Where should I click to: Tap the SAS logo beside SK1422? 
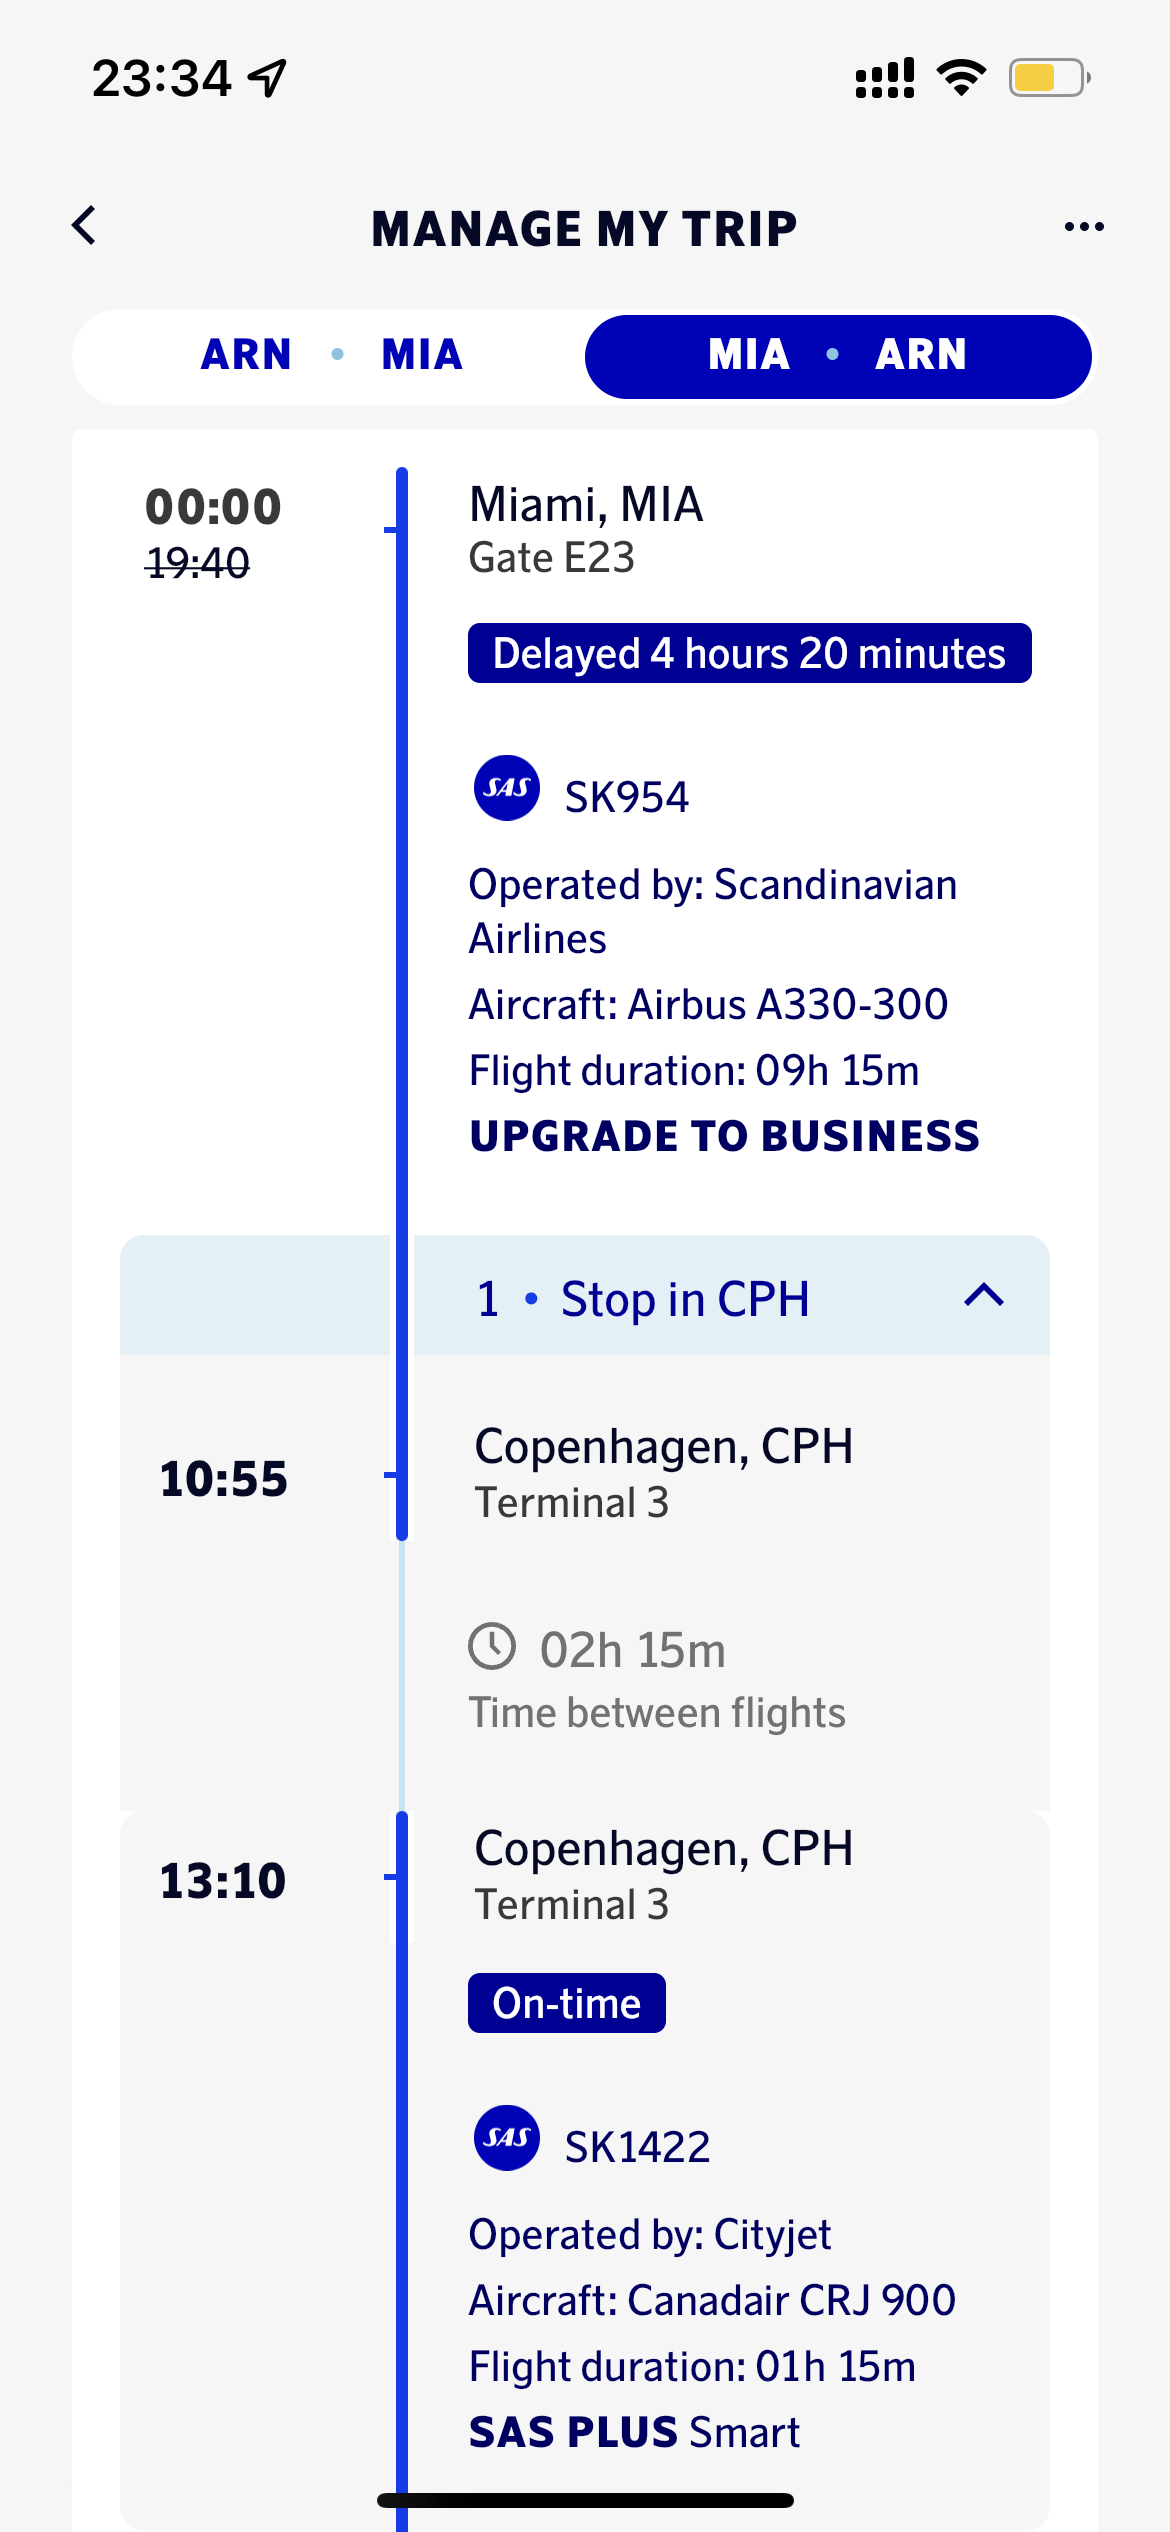click(506, 2138)
